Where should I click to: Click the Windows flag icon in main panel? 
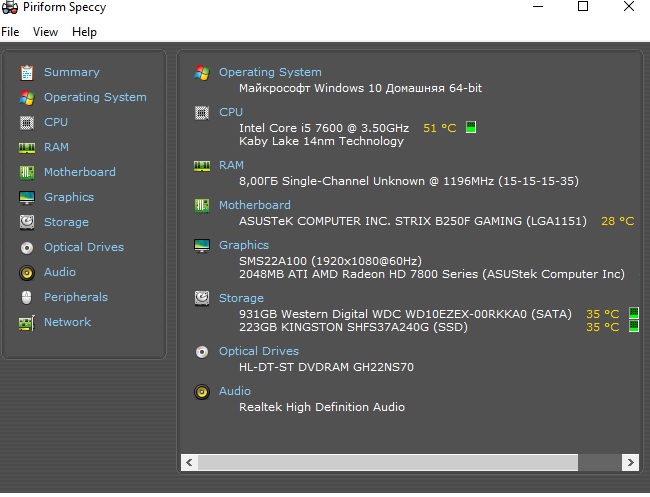202,73
